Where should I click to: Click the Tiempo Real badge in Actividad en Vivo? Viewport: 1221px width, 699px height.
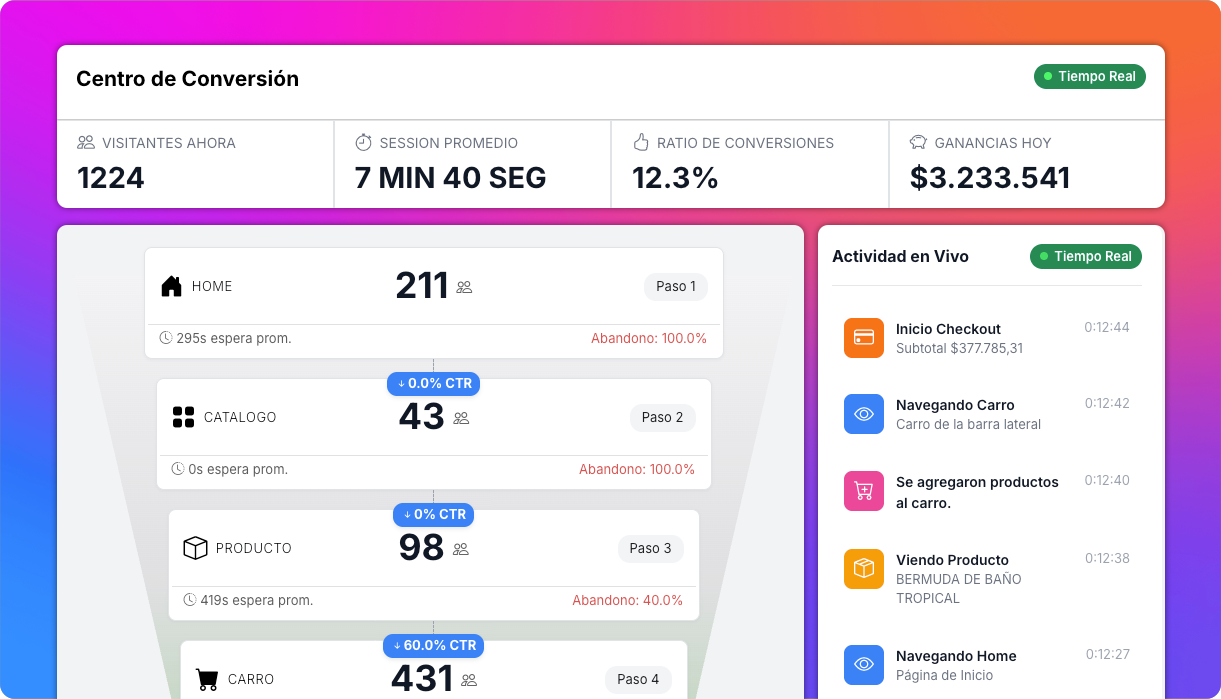pos(1086,257)
